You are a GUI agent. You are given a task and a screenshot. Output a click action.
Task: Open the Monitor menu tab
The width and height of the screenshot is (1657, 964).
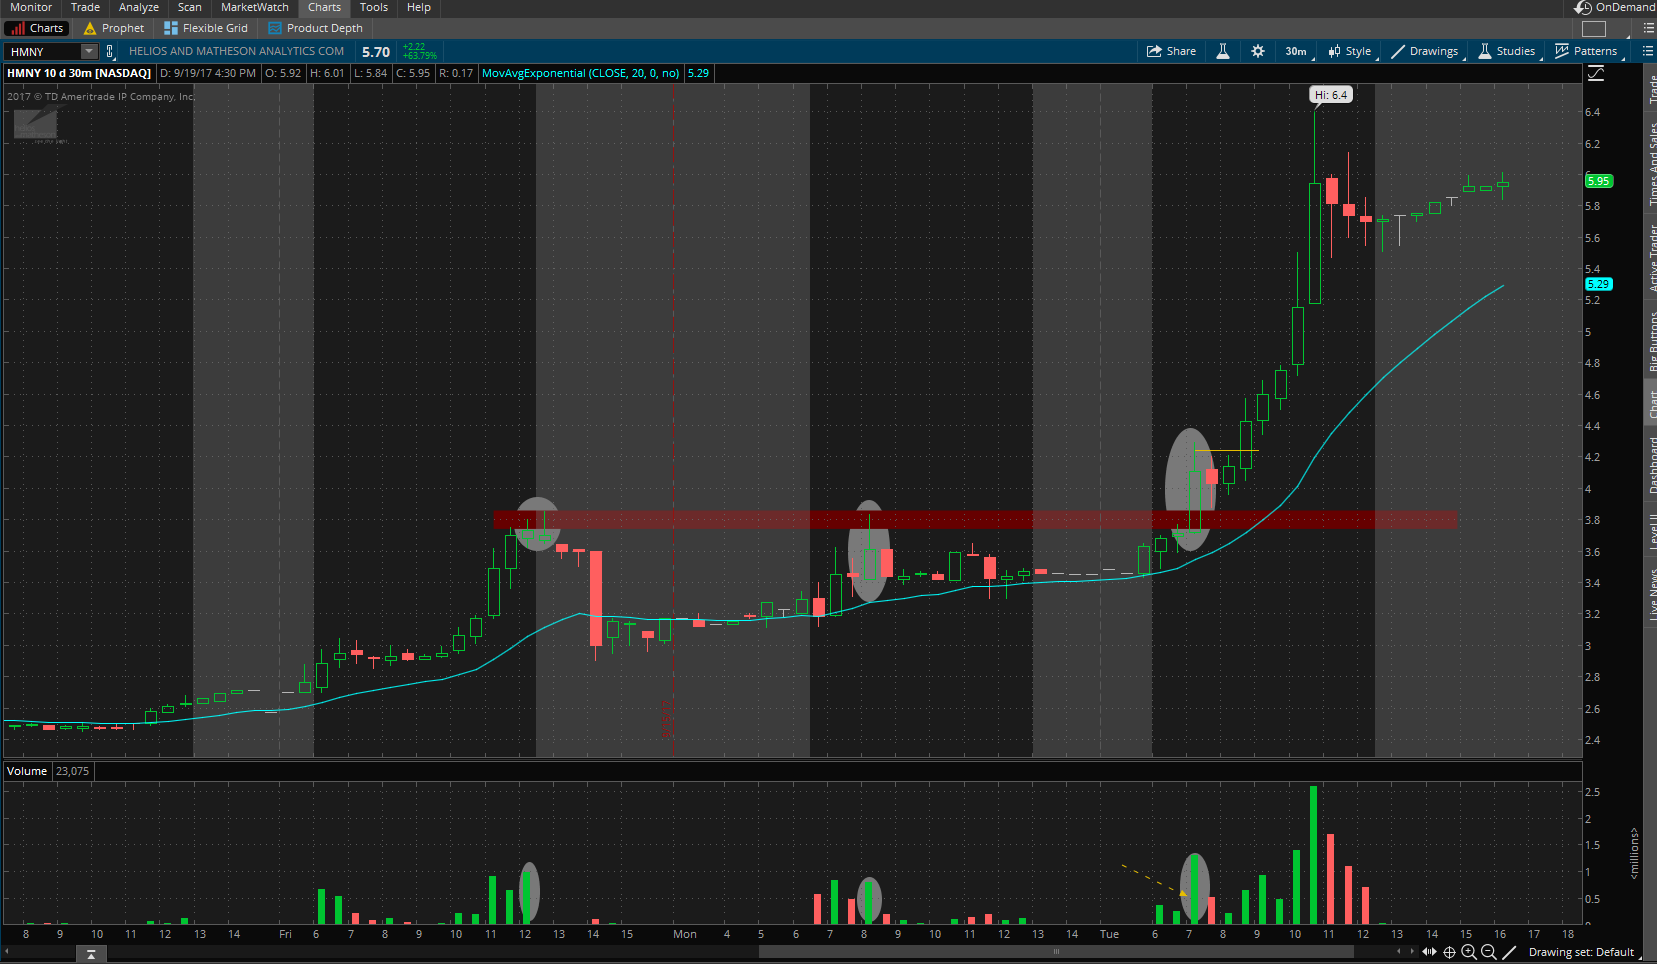coord(31,7)
